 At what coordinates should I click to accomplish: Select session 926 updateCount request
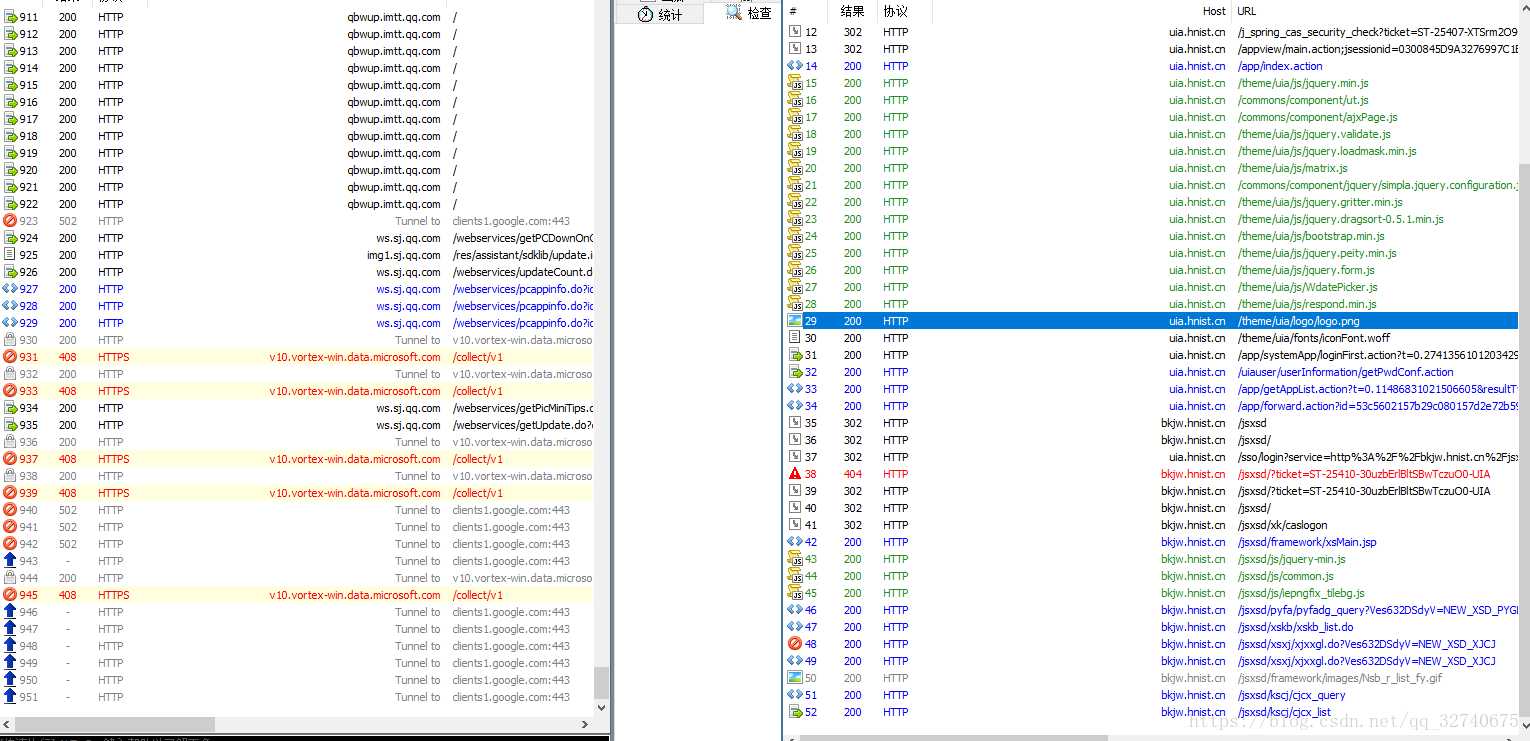tap(297, 272)
